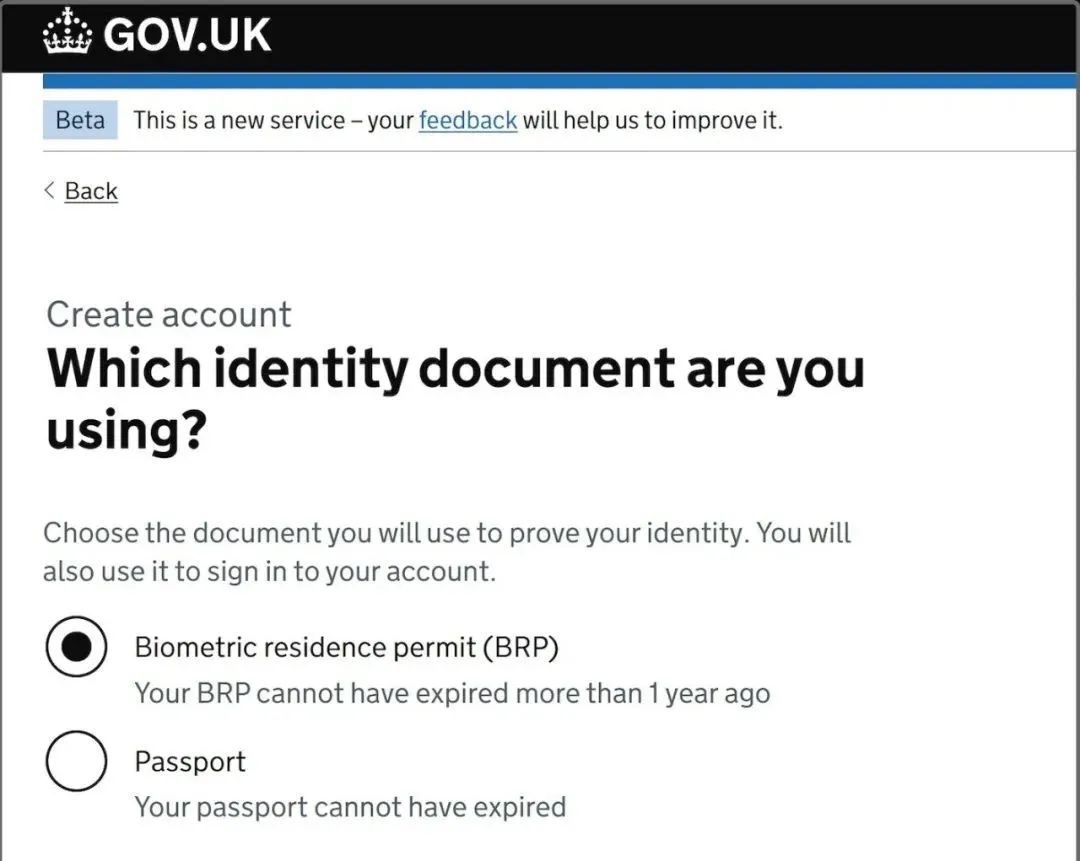Click the black GOV.UK header bar
This screenshot has width=1080, height=861.
540,38
